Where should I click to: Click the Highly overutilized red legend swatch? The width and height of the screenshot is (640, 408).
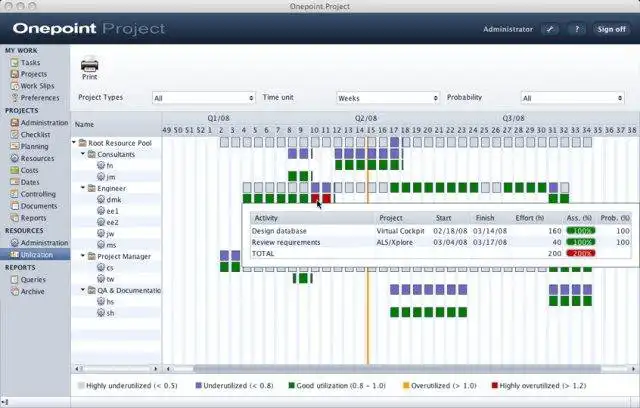(x=495, y=385)
